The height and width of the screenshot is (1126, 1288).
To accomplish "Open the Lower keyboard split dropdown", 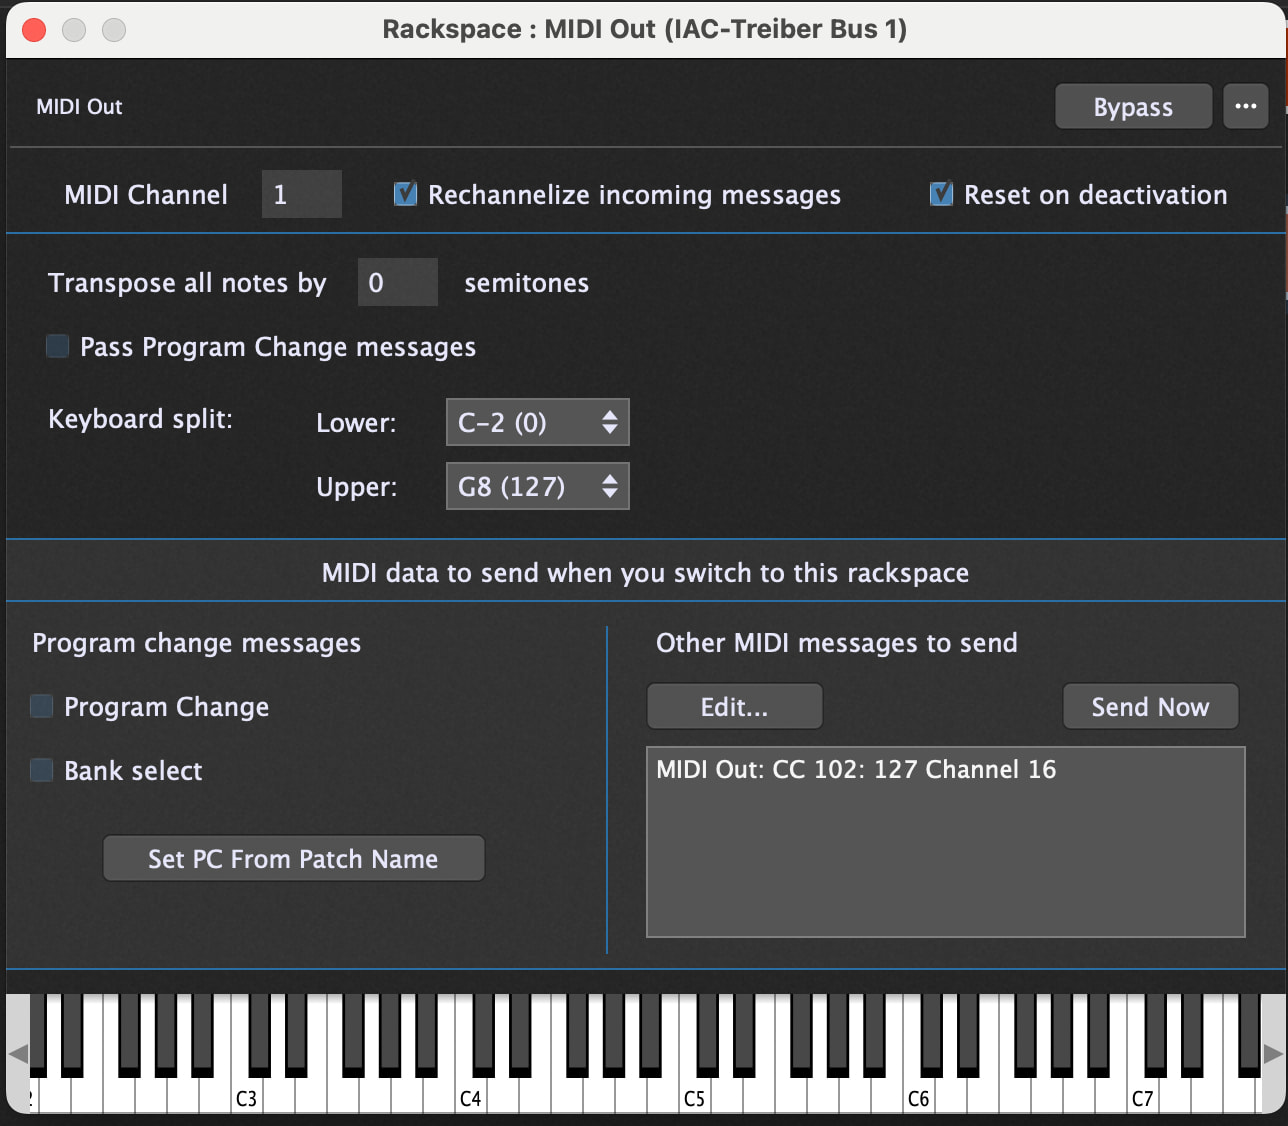I will tap(537, 422).
